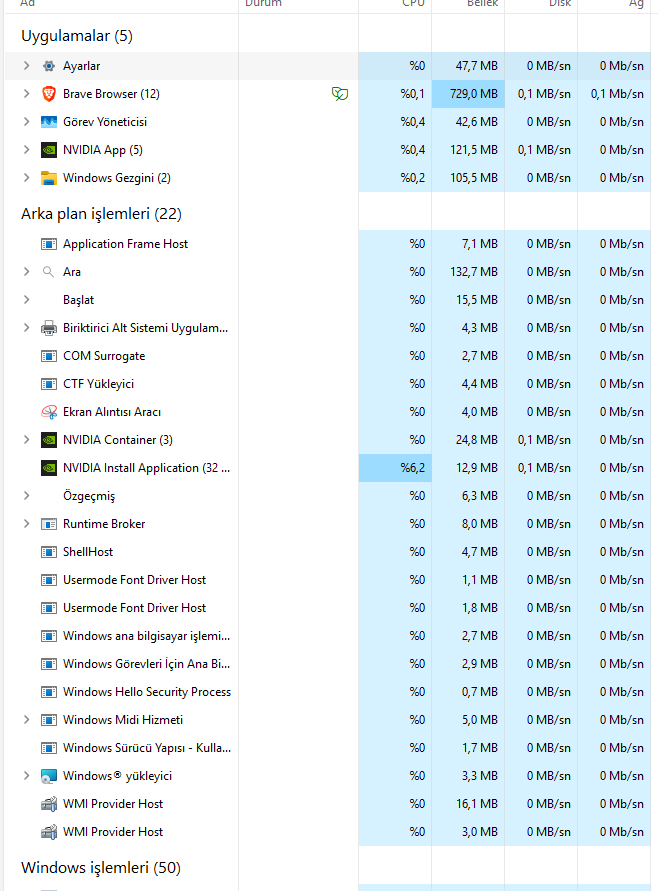Click the Brave Browser lion icon

(49, 94)
